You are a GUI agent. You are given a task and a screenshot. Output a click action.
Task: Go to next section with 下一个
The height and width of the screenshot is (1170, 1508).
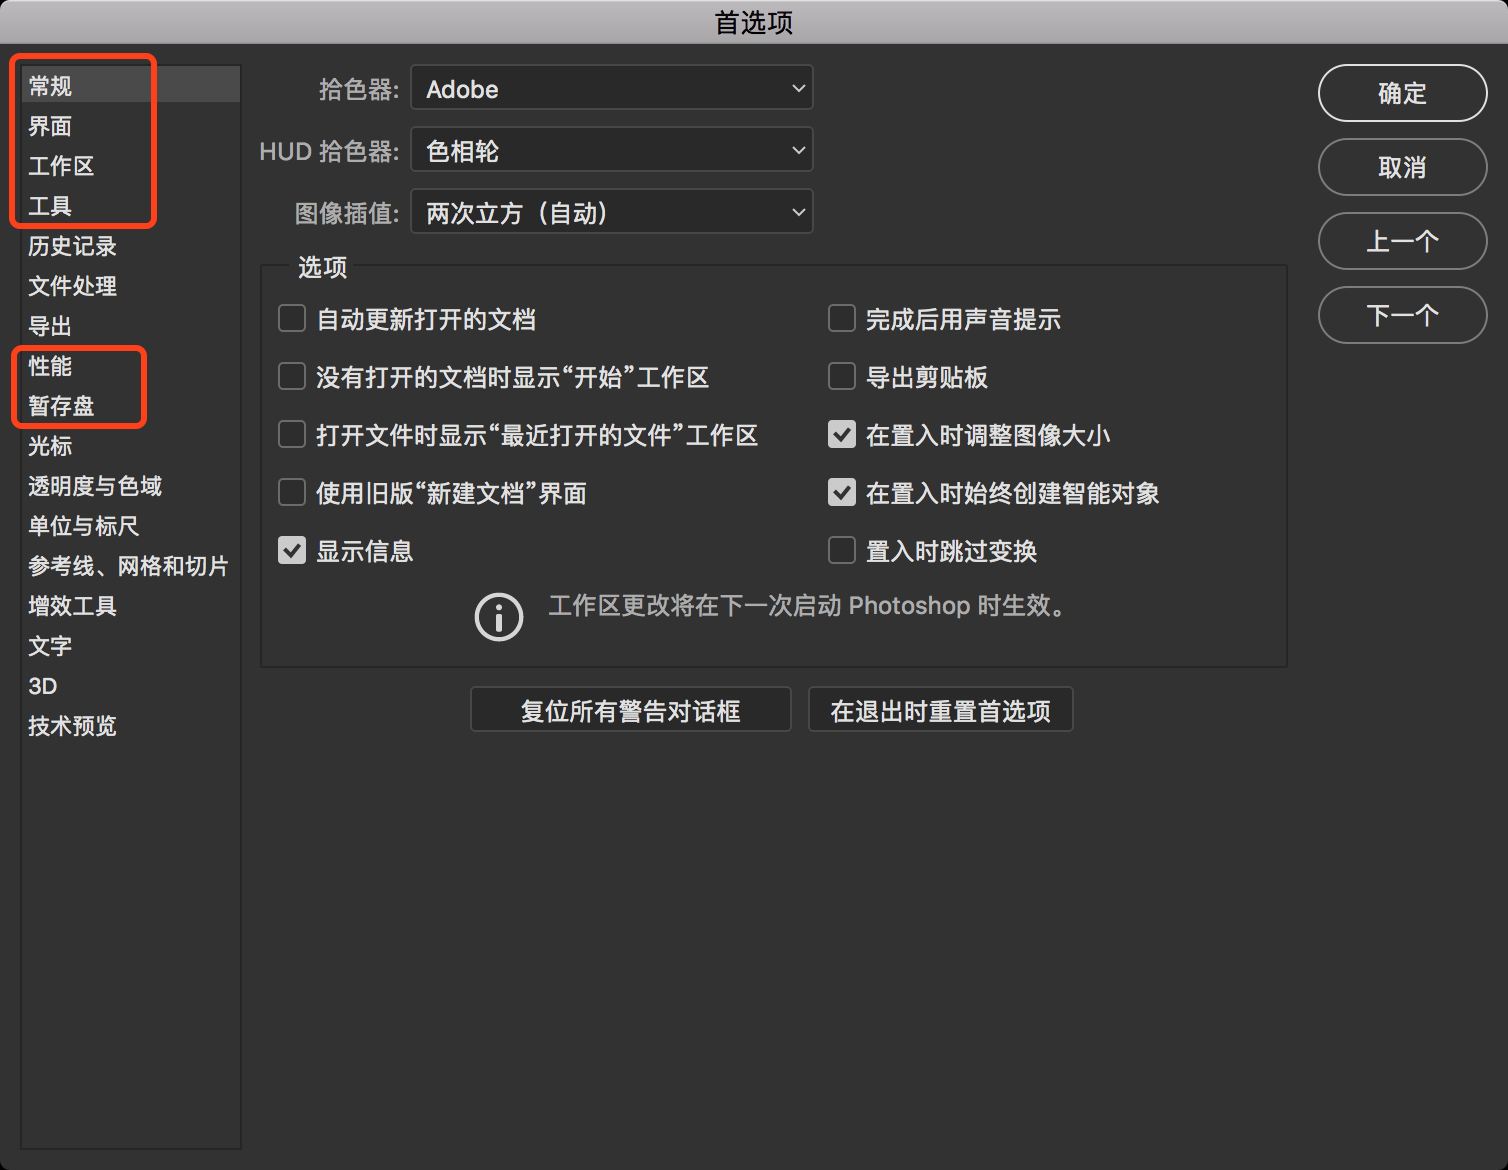point(1402,315)
